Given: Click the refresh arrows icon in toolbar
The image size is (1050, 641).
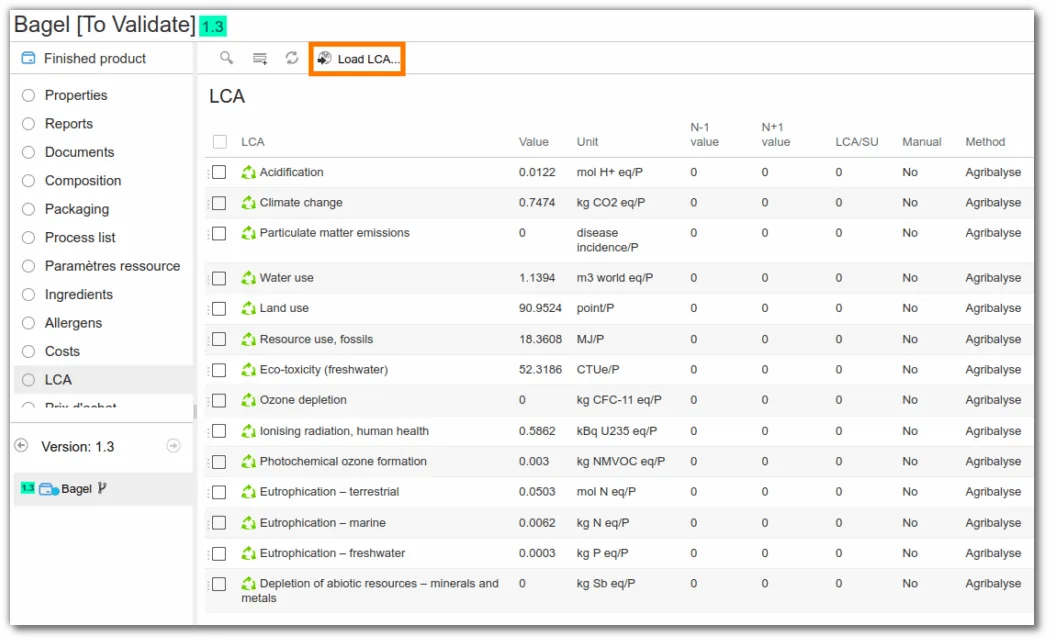Looking at the screenshot, I should (x=292, y=58).
